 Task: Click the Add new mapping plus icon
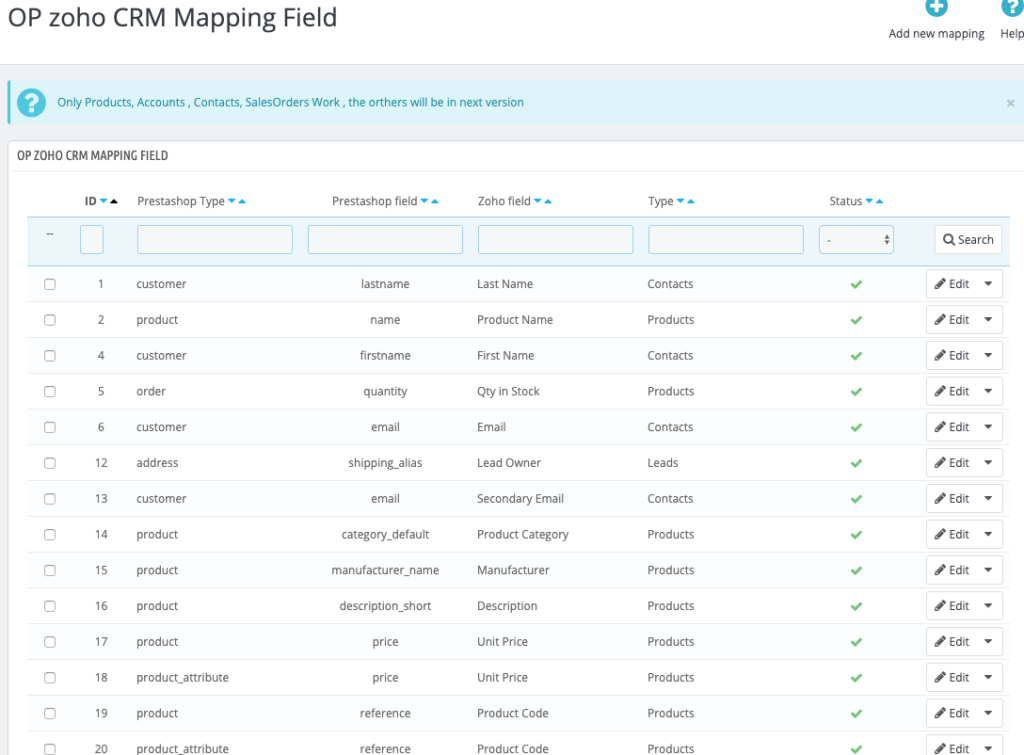936,7
